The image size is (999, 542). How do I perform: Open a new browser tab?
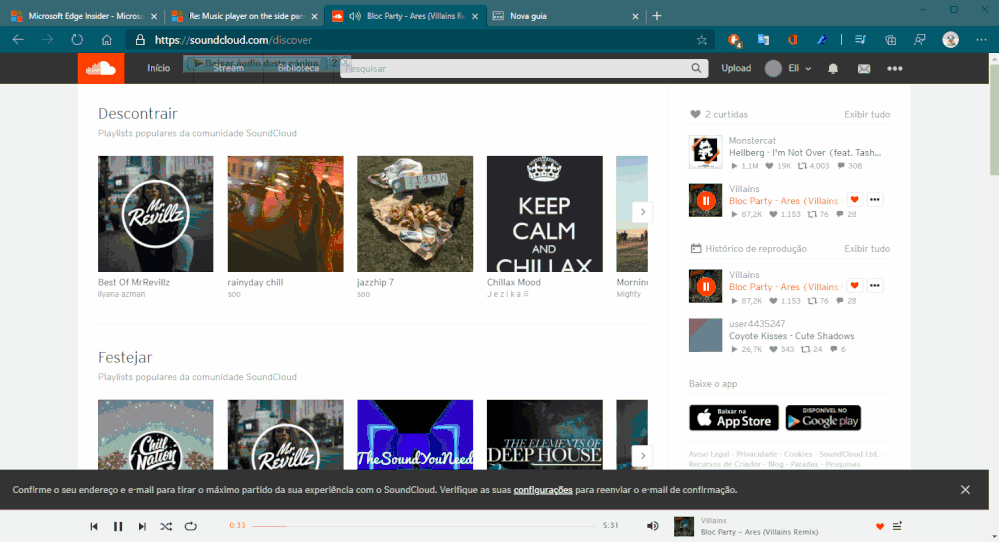(657, 16)
